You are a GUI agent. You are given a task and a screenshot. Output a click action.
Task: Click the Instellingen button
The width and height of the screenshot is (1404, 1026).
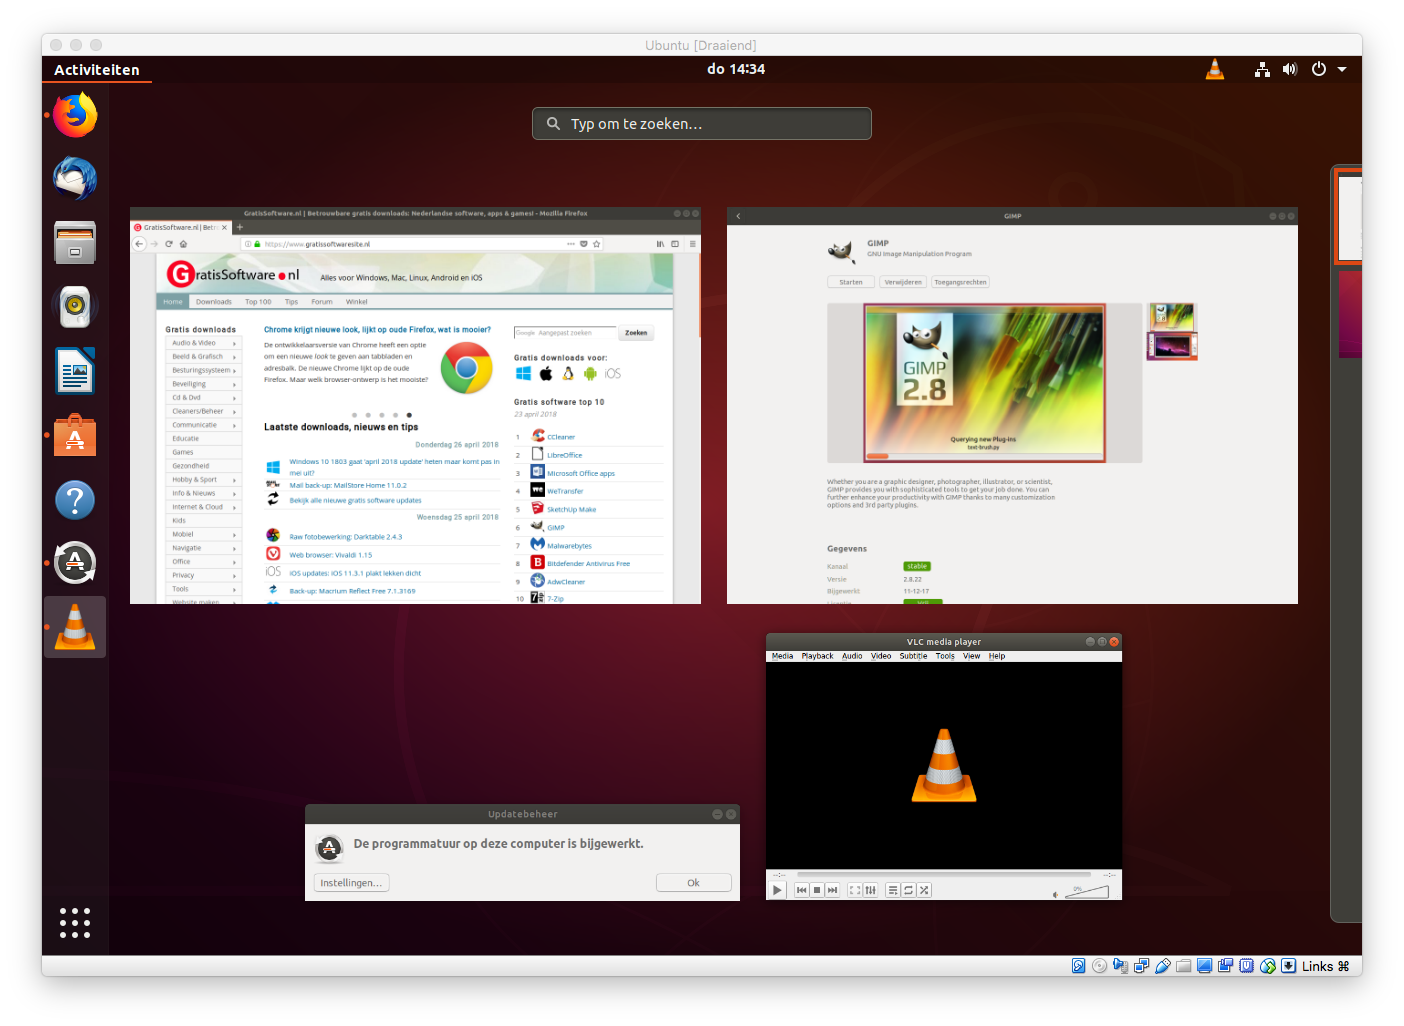(x=351, y=883)
